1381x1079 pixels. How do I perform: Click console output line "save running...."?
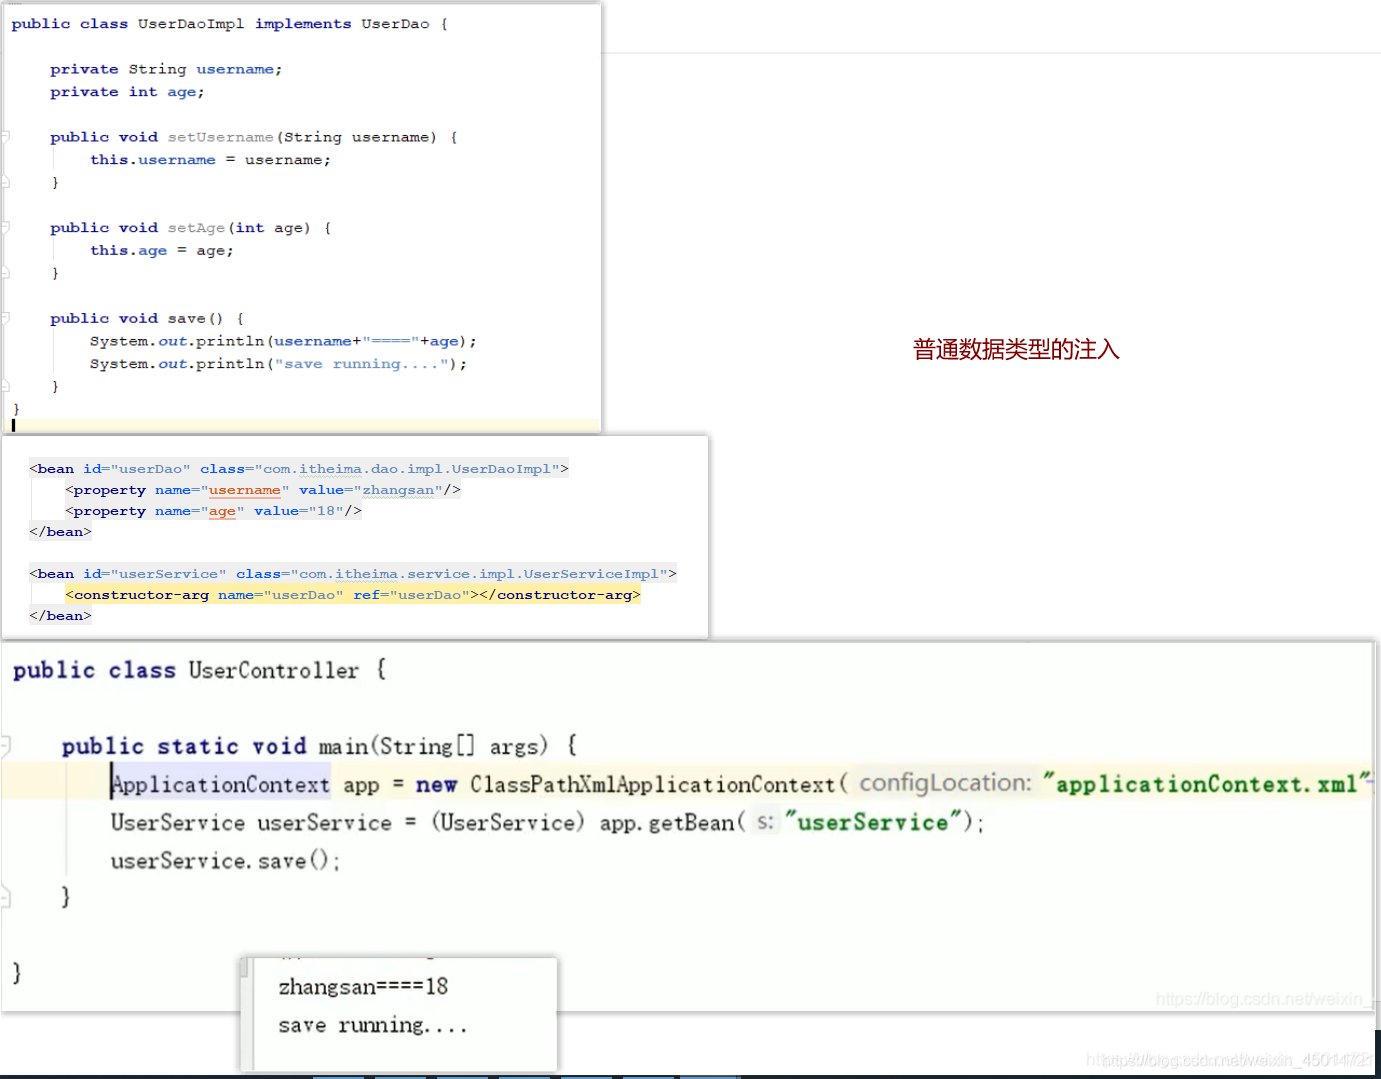click(x=372, y=1025)
